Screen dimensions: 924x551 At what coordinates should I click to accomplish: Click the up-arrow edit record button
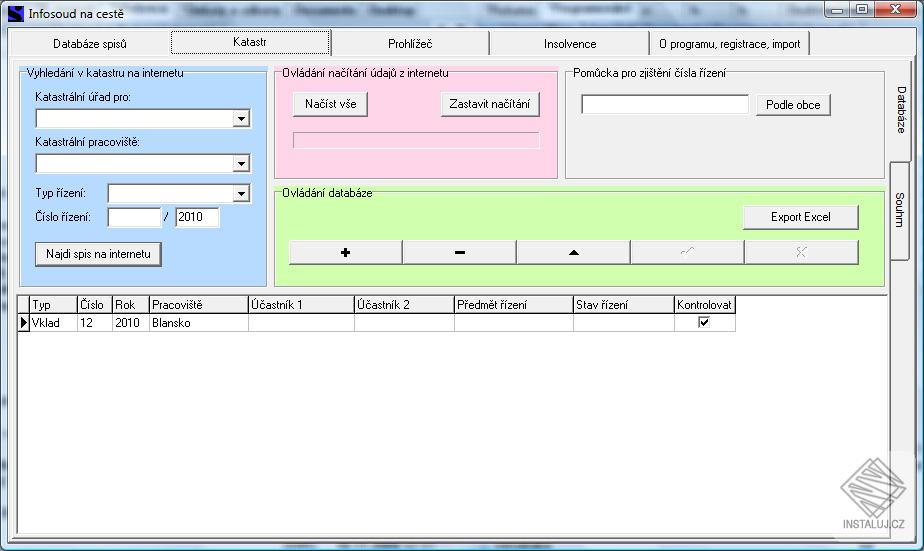tap(573, 252)
